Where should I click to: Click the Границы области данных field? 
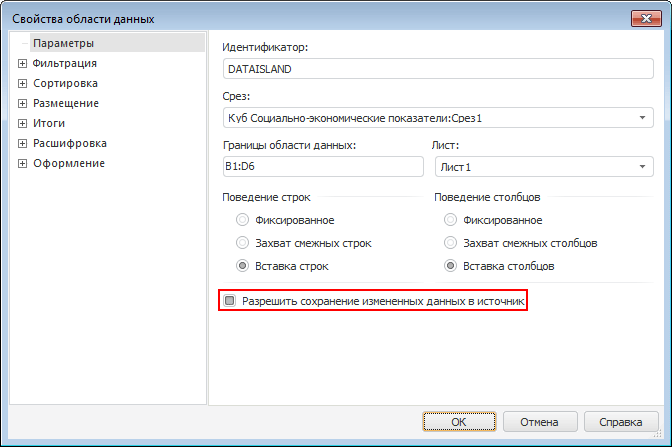(x=321, y=167)
